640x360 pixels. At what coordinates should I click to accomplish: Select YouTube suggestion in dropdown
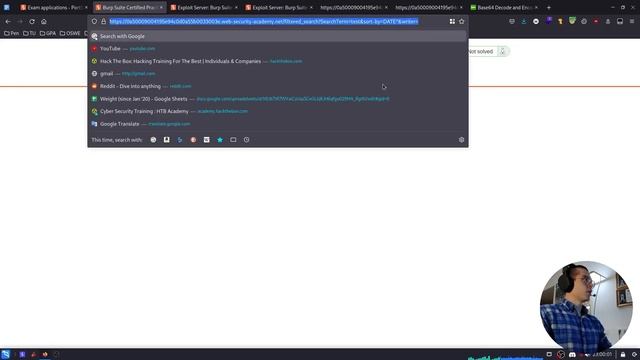pos(278,49)
